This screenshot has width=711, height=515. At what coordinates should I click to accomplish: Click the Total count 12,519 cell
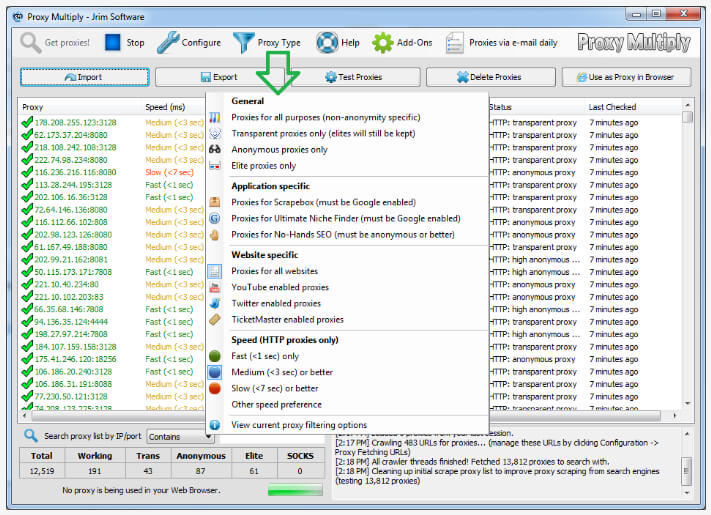42,471
